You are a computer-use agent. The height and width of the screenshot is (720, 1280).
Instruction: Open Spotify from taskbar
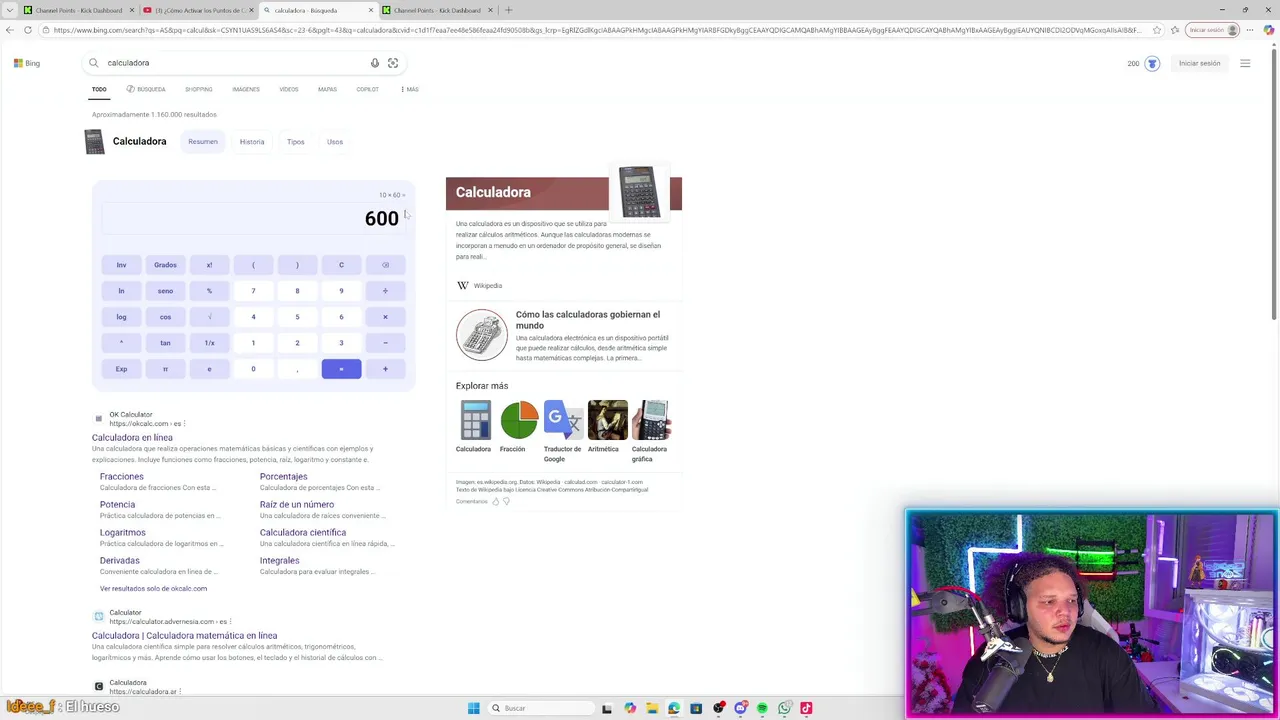pyautogui.click(x=762, y=708)
